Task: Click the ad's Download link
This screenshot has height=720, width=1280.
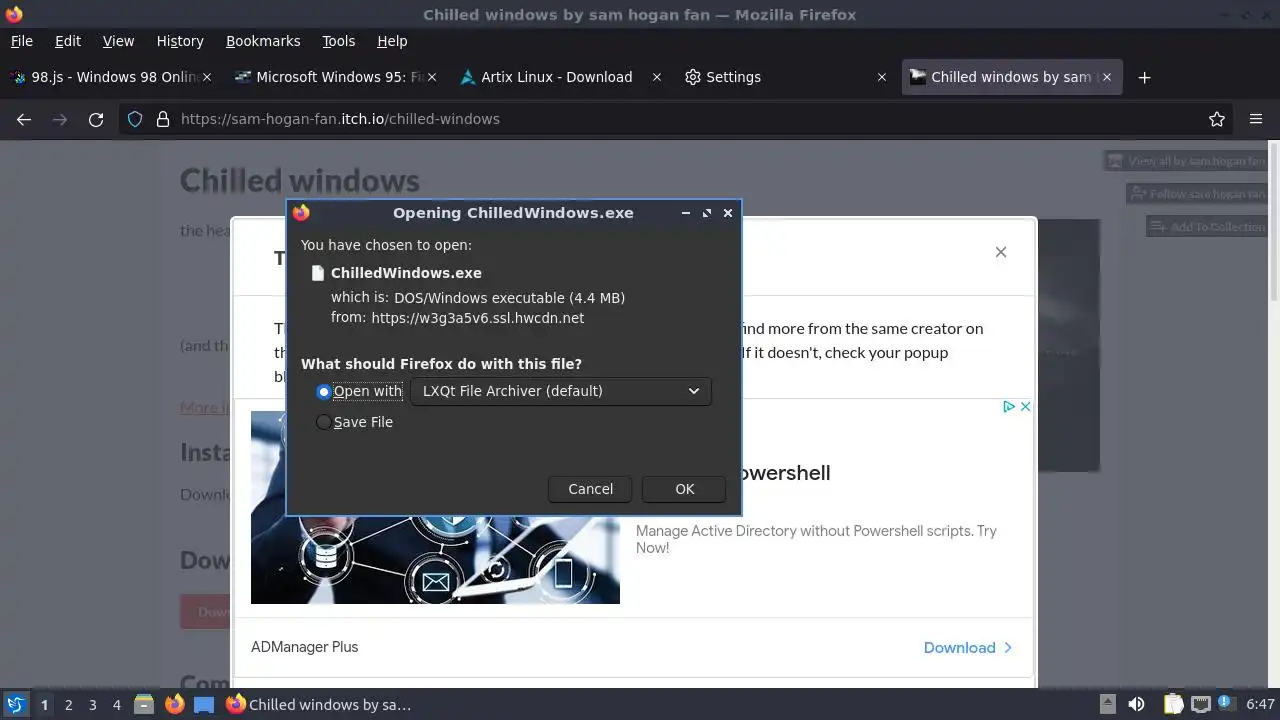Action: coord(968,648)
